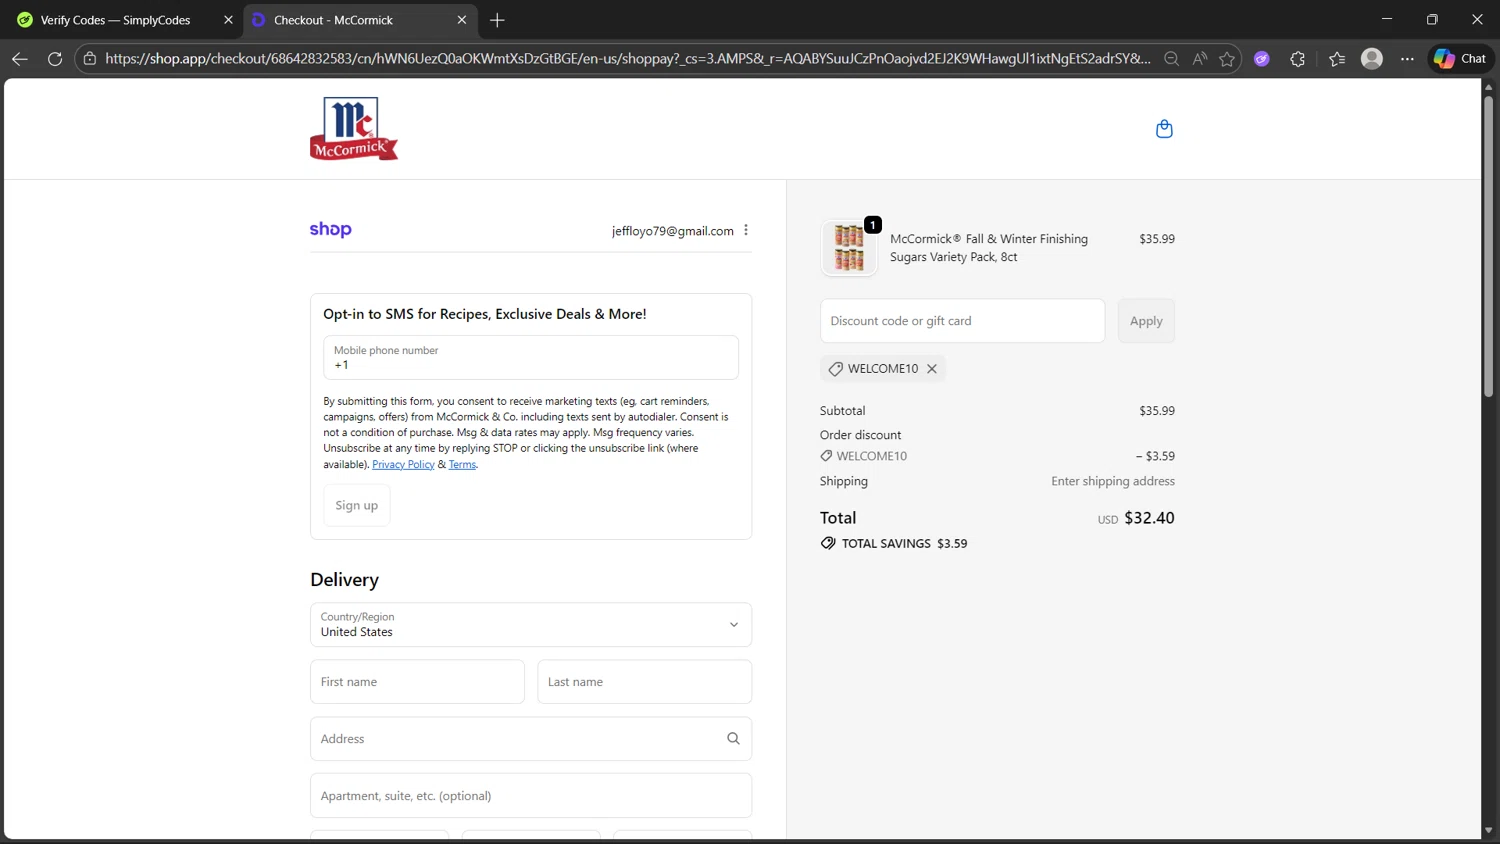Open a new browser tab
Image resolution: width=1500 pixels, height=844 pixels.
tap(497, 20)
